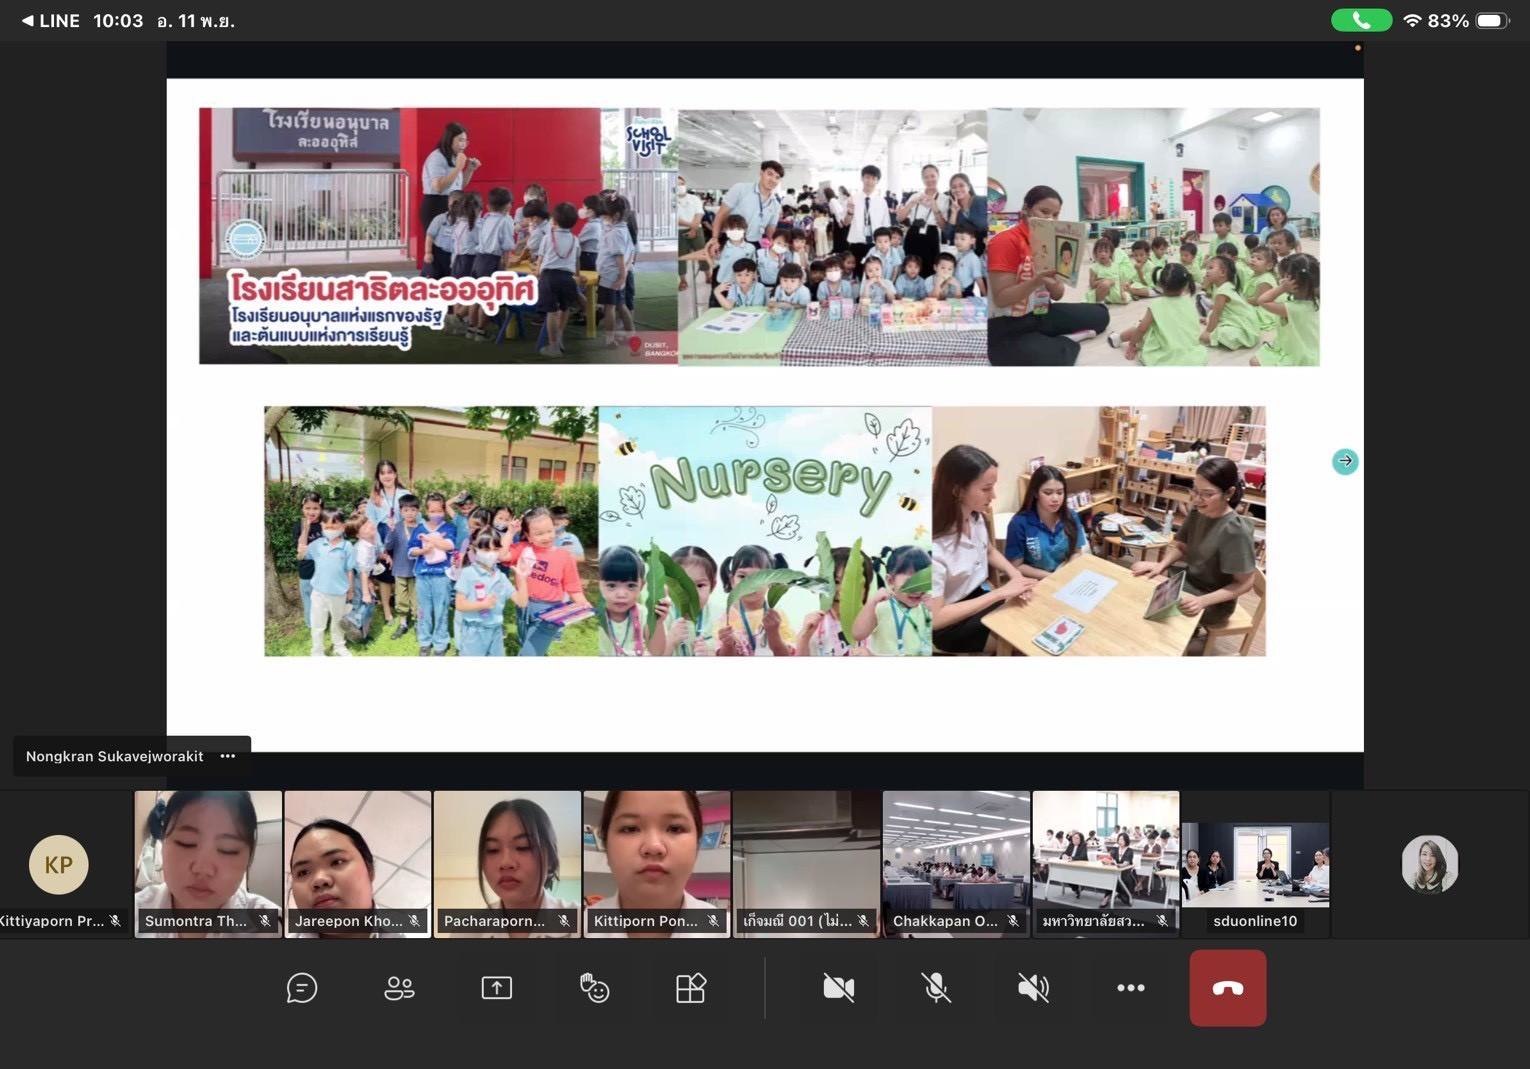Viewport: 1530px width, 1069px height.
Task: Open raise hand and reactions
Action: 594,988
